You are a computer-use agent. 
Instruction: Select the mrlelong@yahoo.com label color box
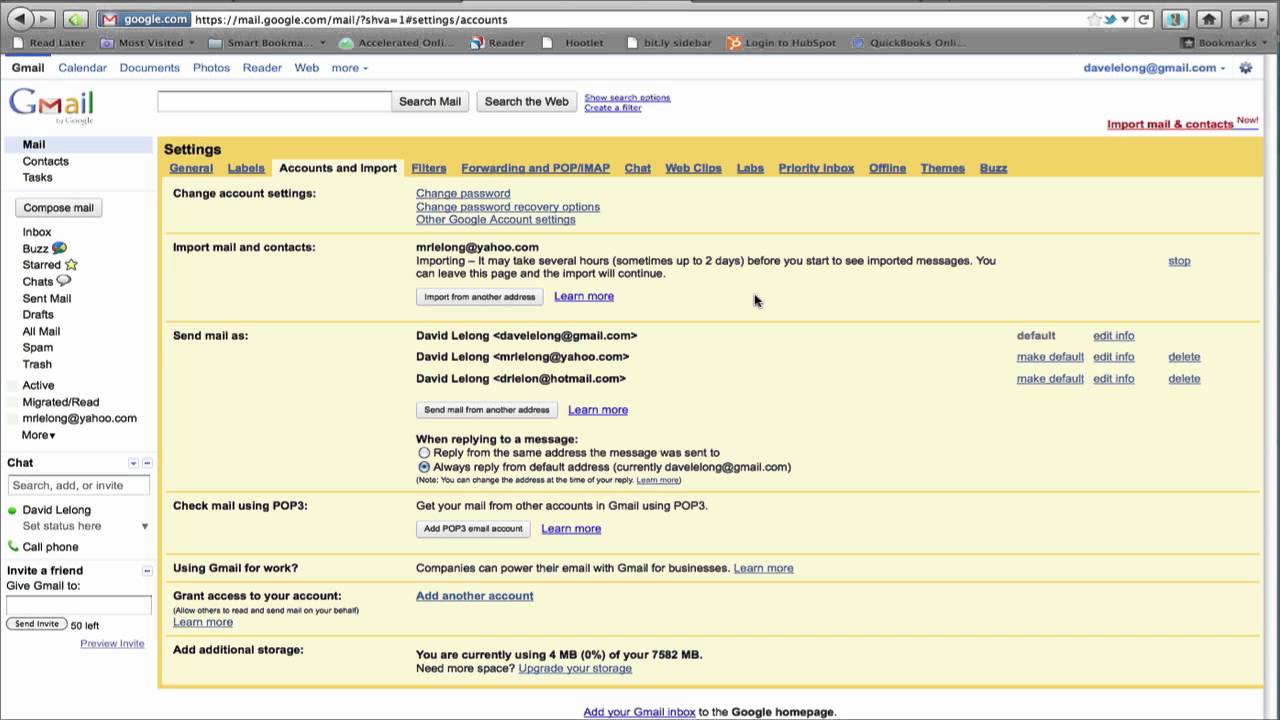pyautogui.click(x=13, y=419)
